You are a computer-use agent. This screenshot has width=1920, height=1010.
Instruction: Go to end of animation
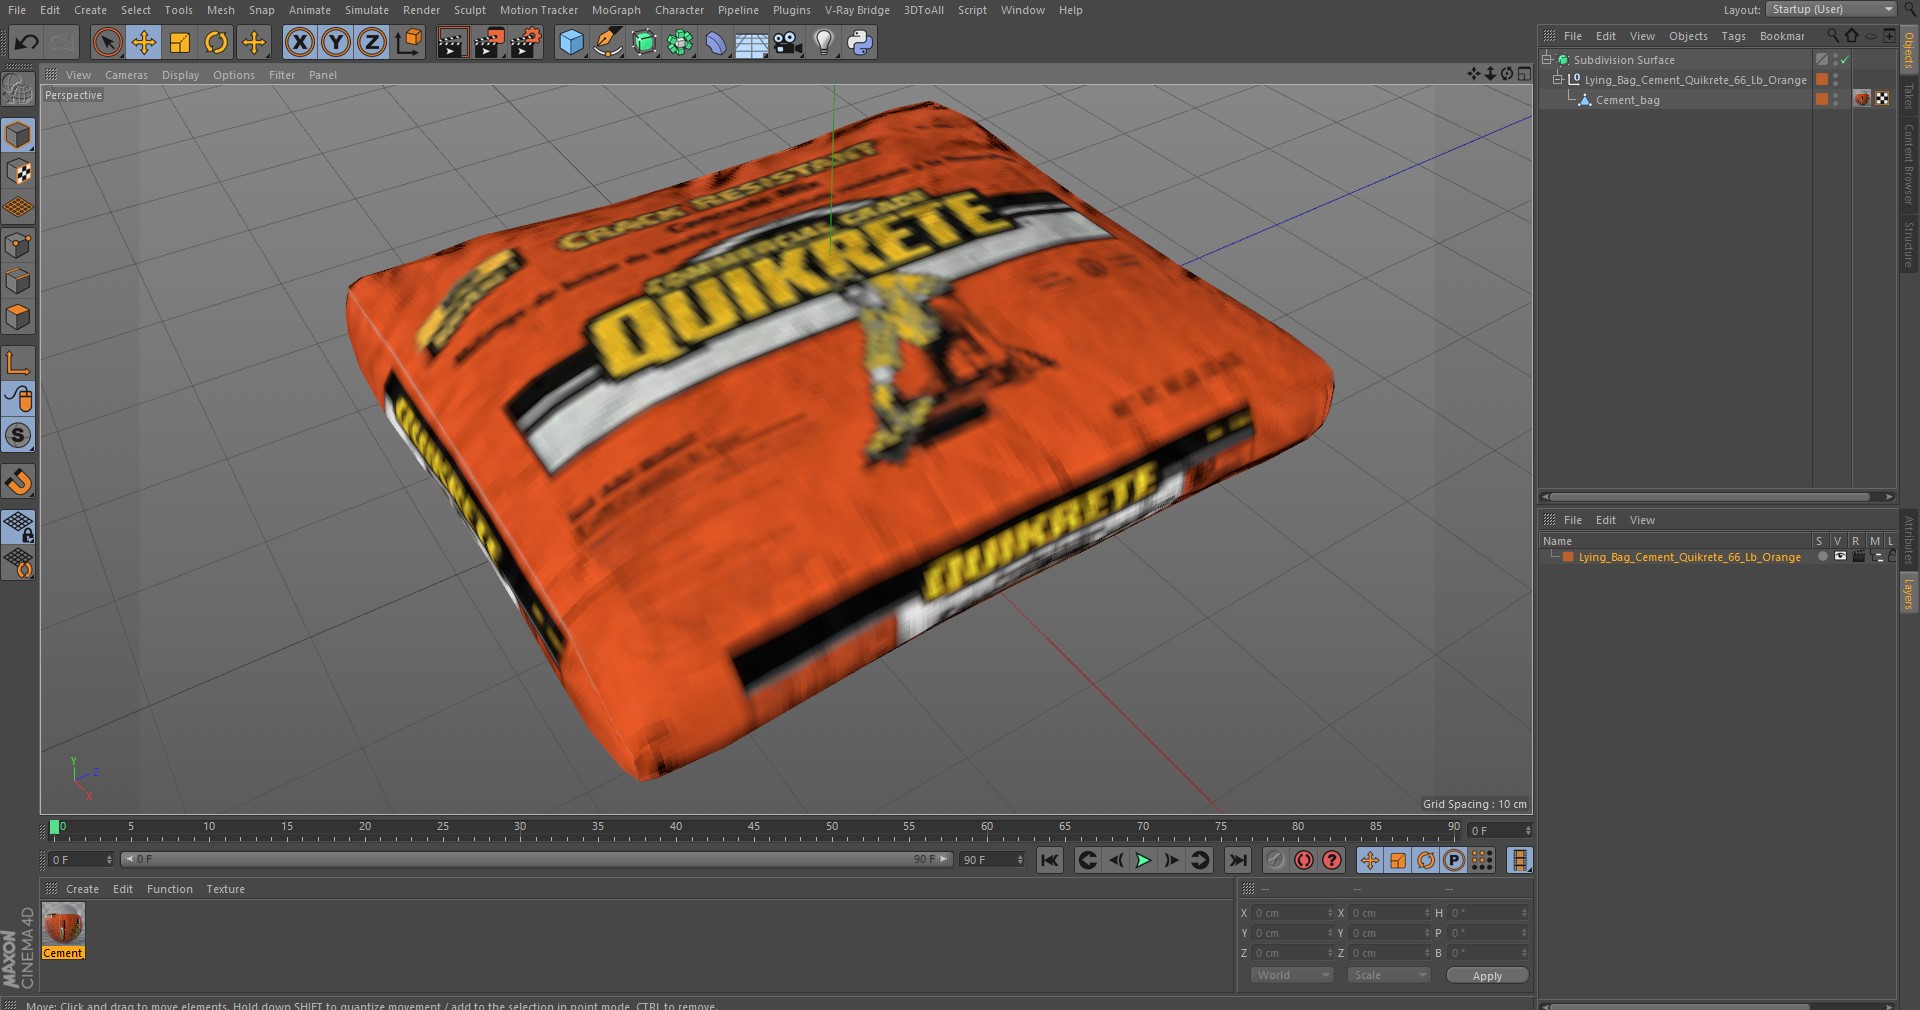(1238, 860)
